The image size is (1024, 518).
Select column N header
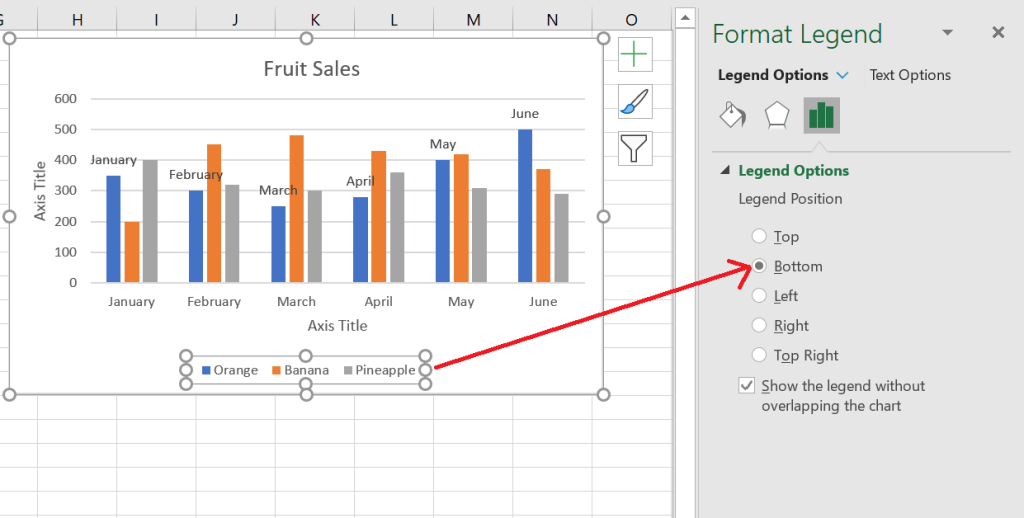click(552, 20)
